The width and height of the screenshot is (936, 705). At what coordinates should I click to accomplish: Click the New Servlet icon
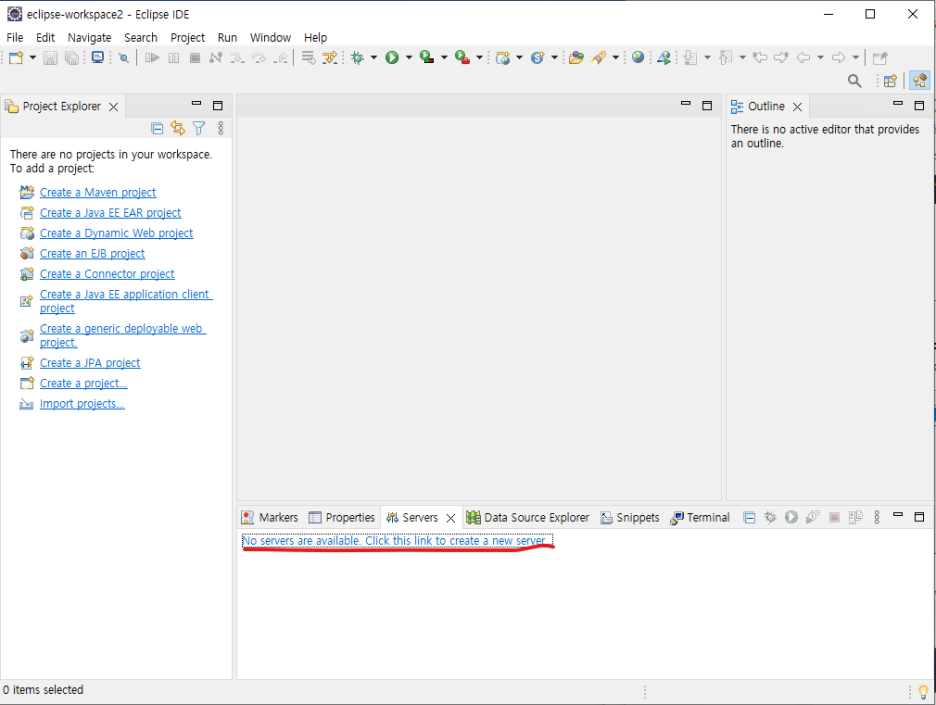538,58
